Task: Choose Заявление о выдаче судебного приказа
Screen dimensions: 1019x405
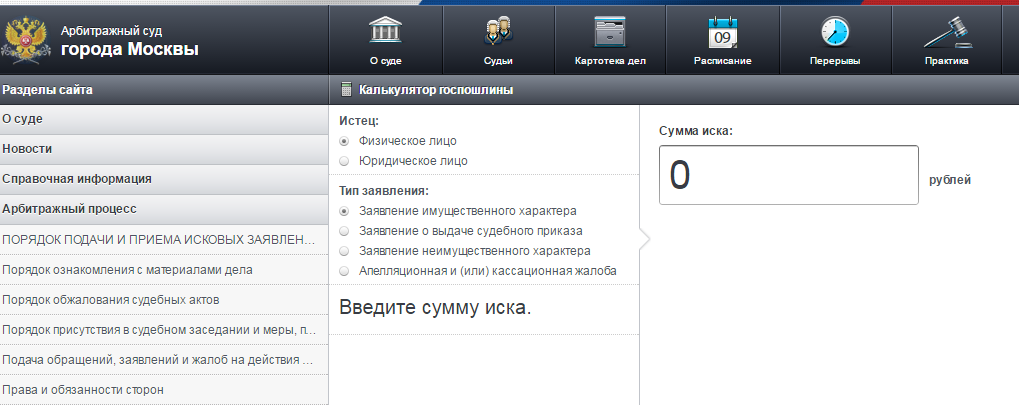Action: click(x=345, y=231)
